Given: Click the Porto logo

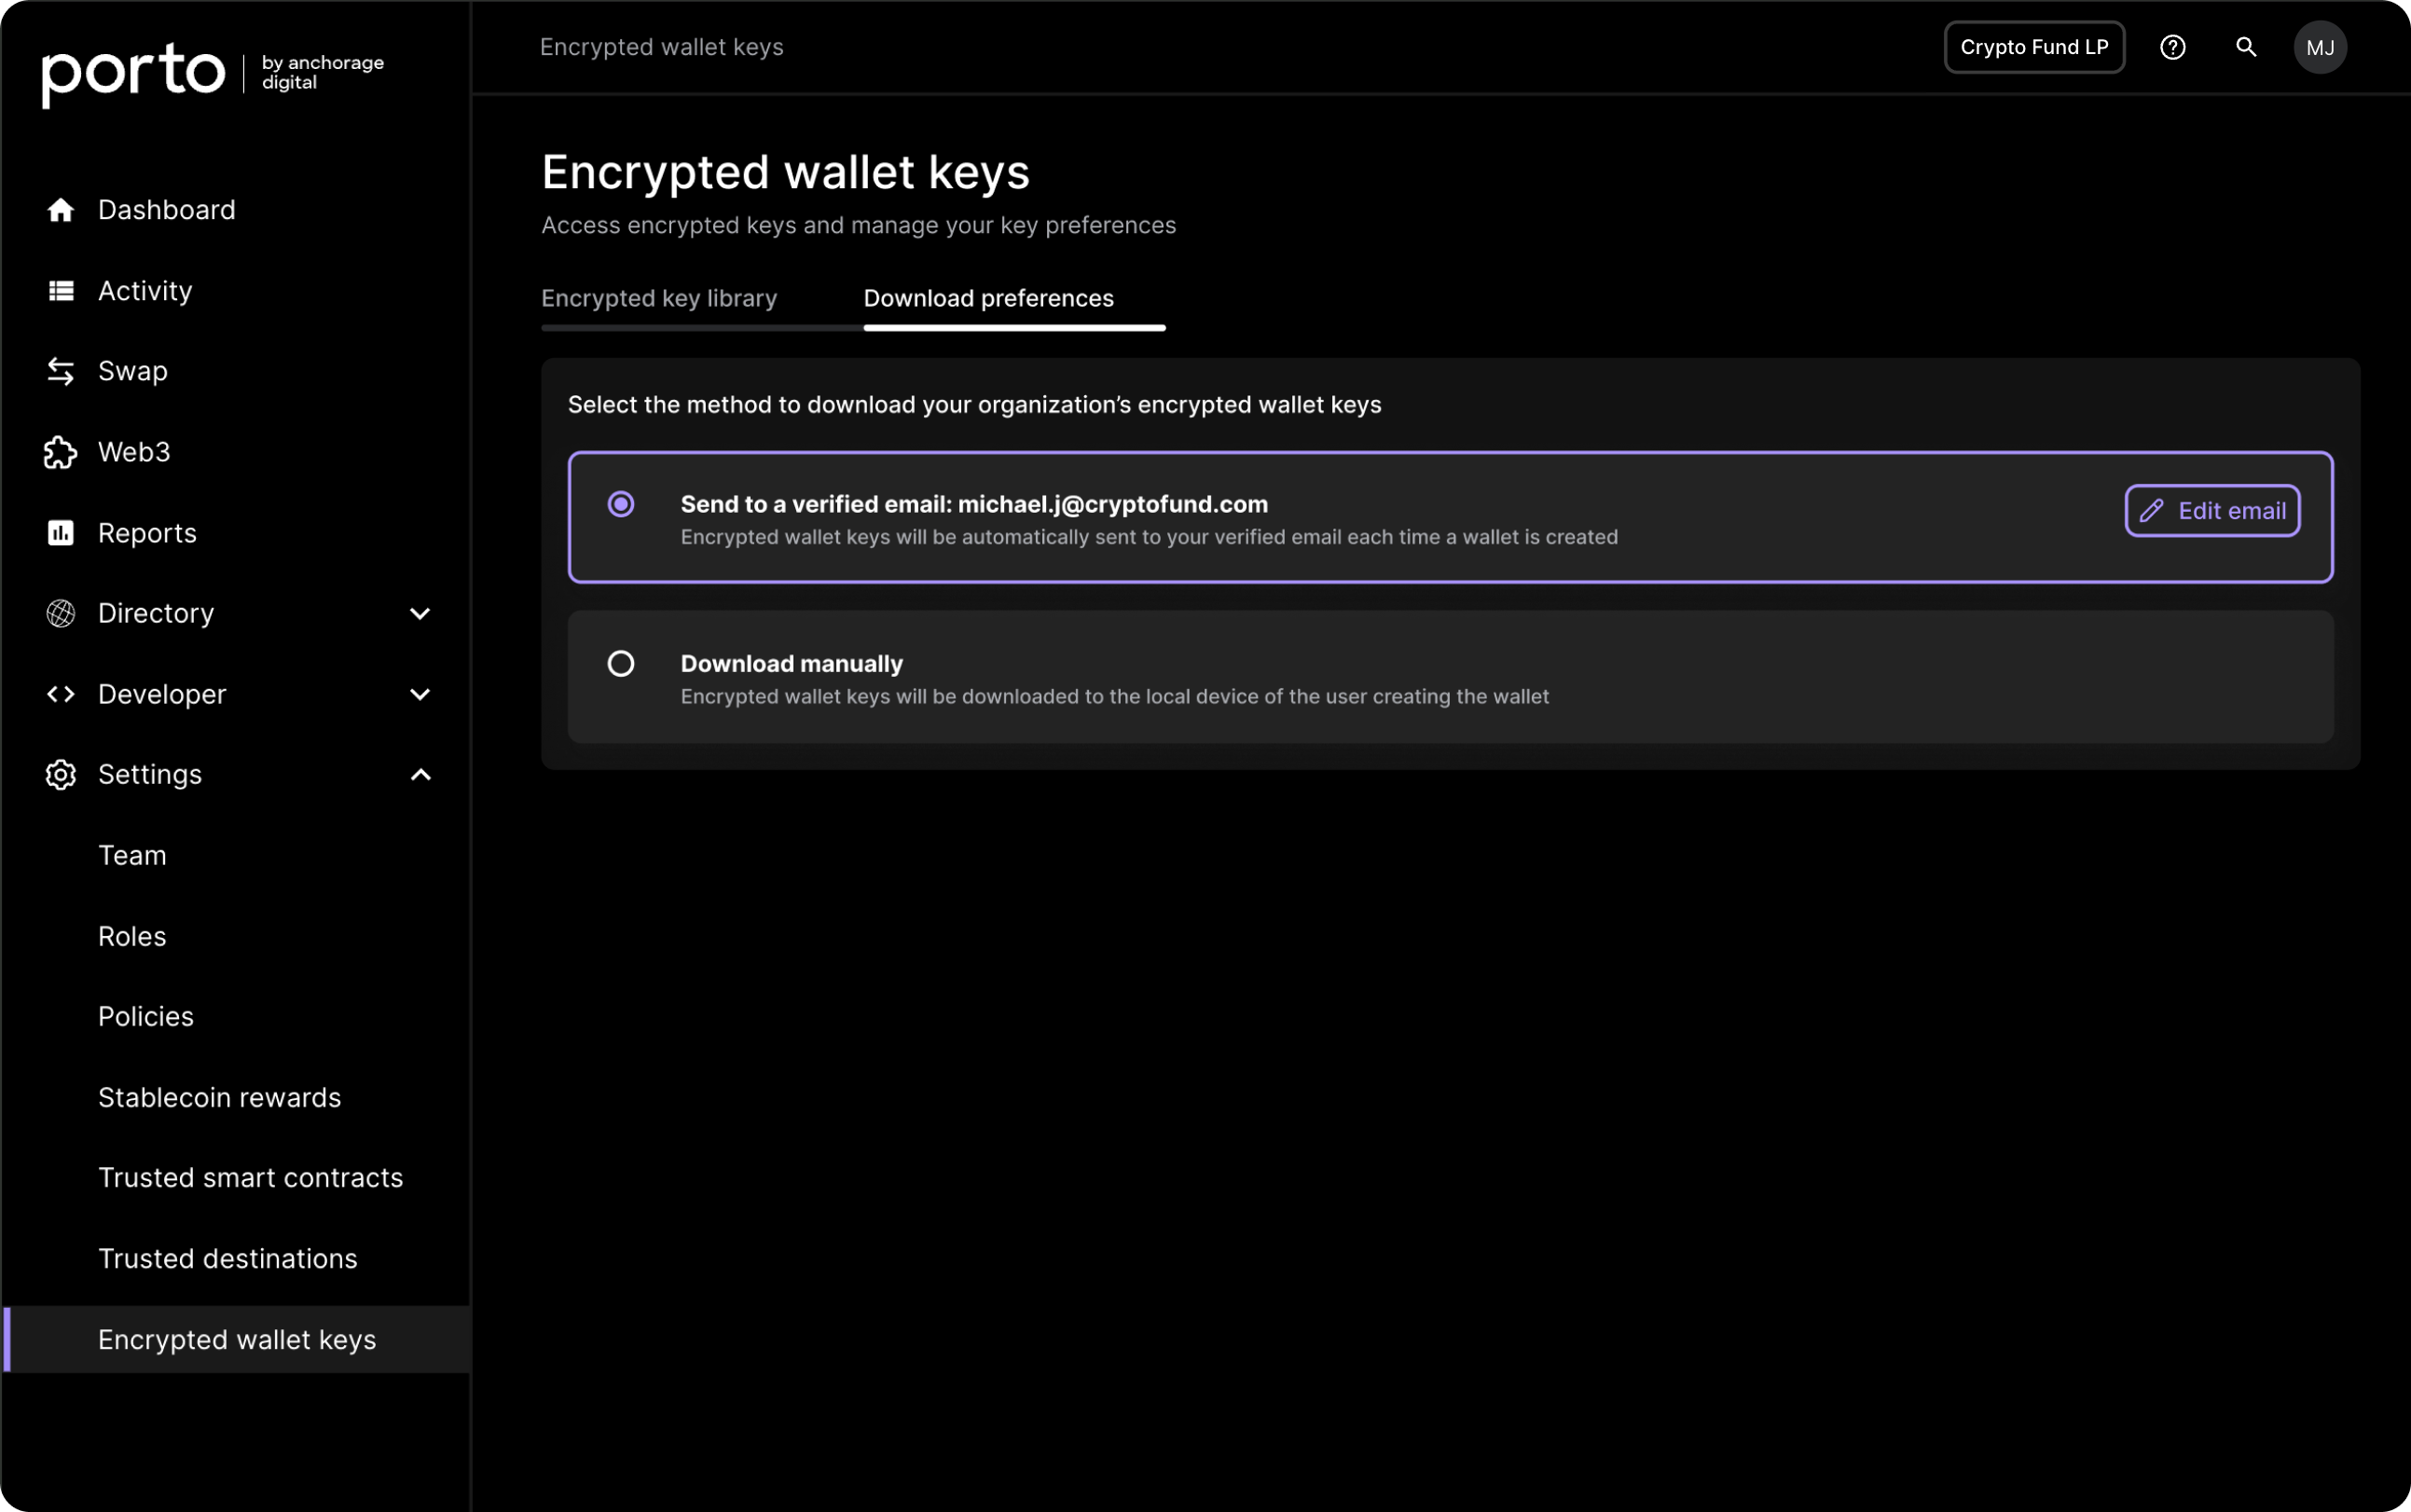Looking at the screenshot, I should pos(133,73).
